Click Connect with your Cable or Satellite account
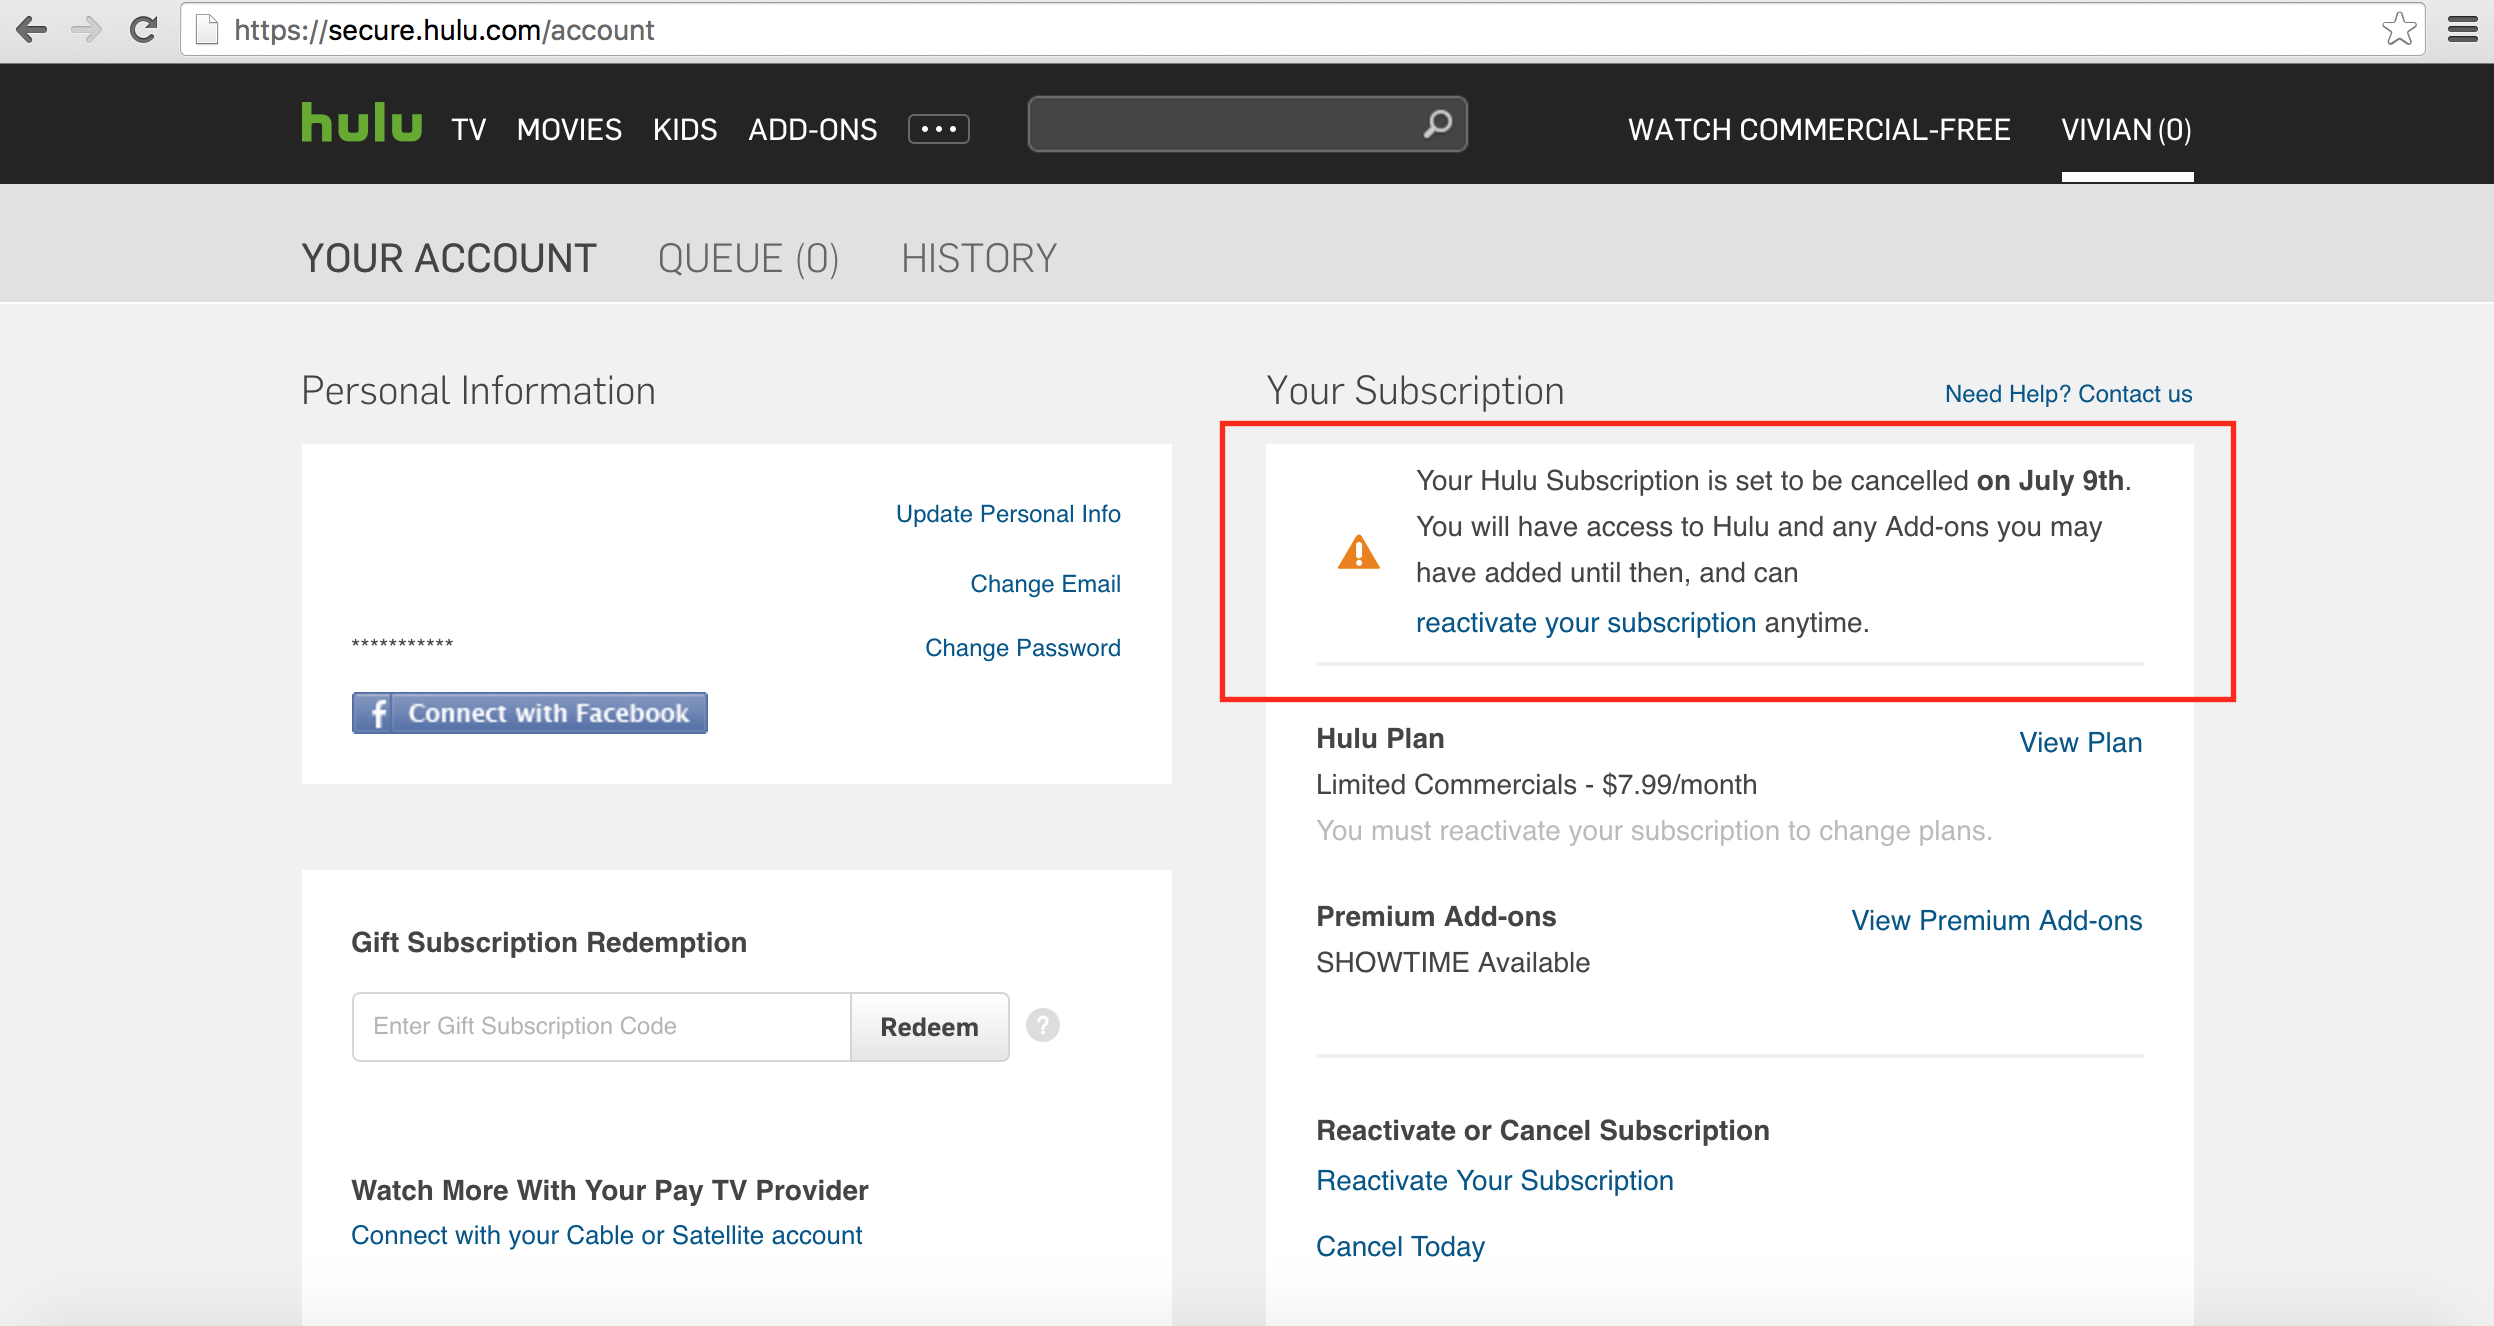Screen dimensions: 2494x1326 tap(606, 1236)
